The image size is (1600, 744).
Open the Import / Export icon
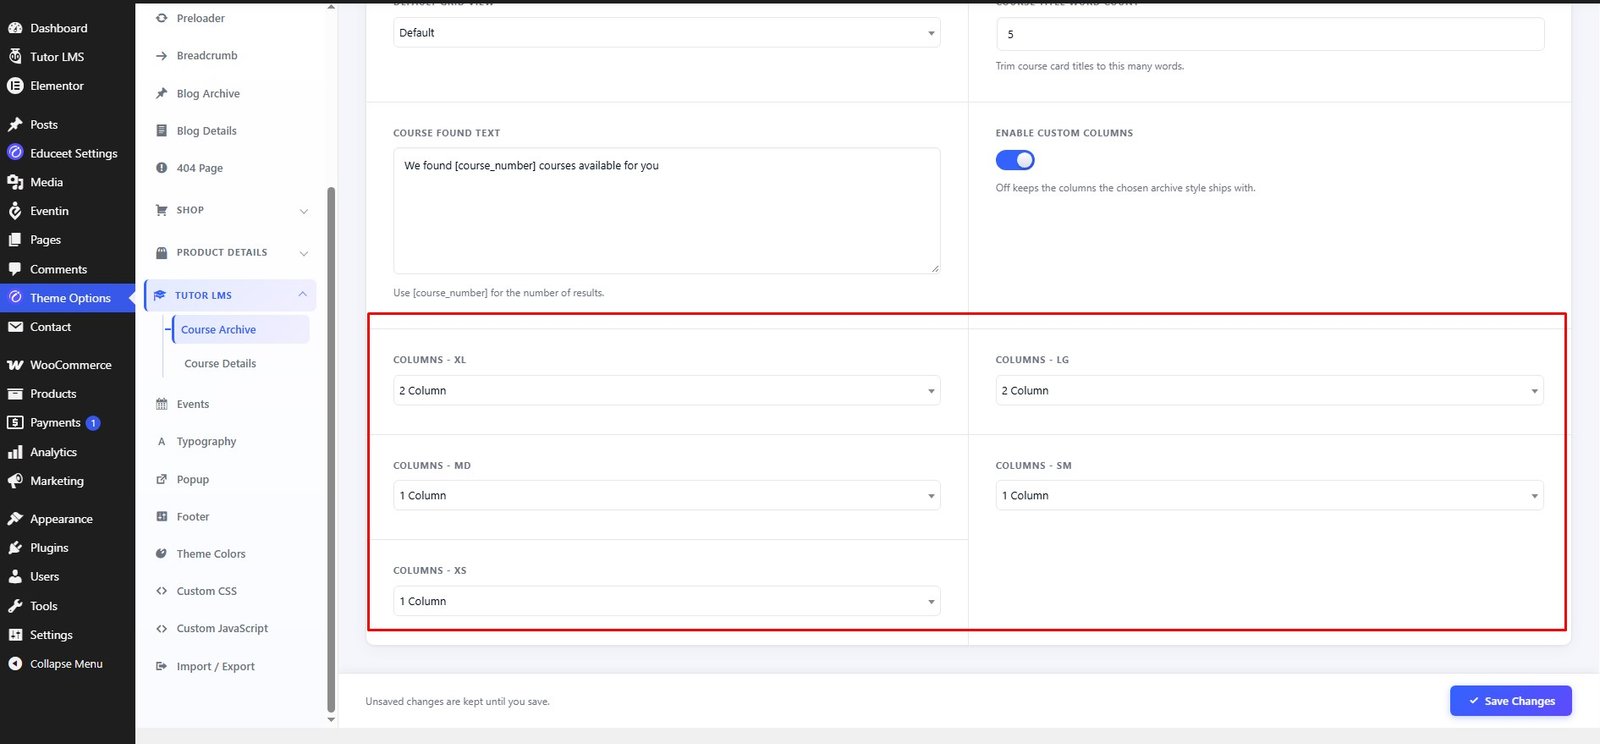[161, 666]
